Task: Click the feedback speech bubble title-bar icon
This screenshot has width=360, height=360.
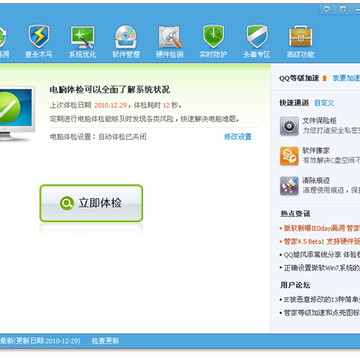Action: click(x=327, y=9)
